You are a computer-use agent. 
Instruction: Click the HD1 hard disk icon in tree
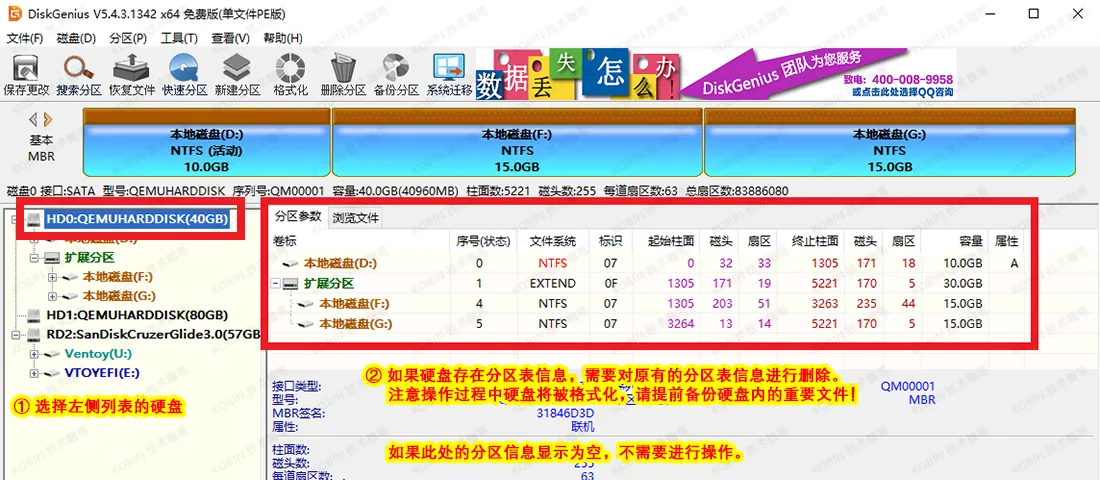click(x=34, y=314)
